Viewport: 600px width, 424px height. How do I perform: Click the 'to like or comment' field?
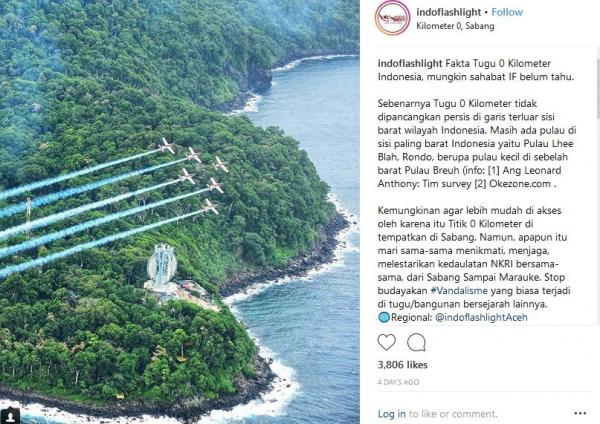coord(453,414)
